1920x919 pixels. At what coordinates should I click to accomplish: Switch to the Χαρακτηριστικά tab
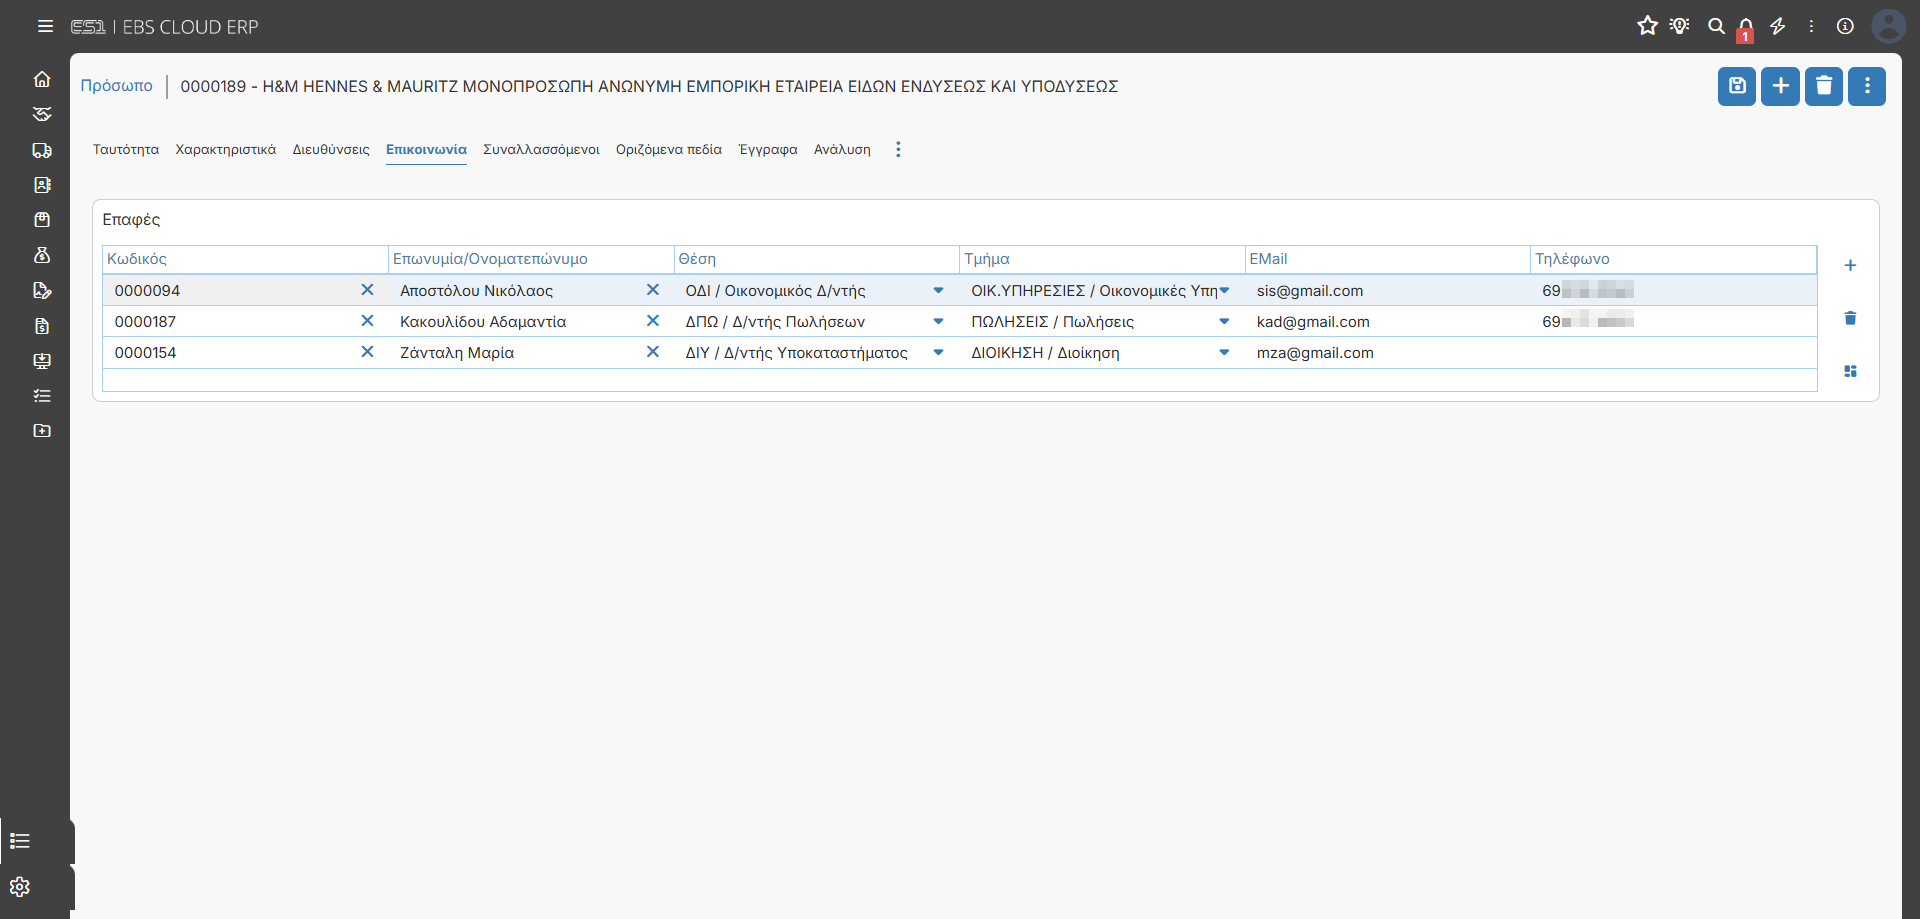coord(226,150)
